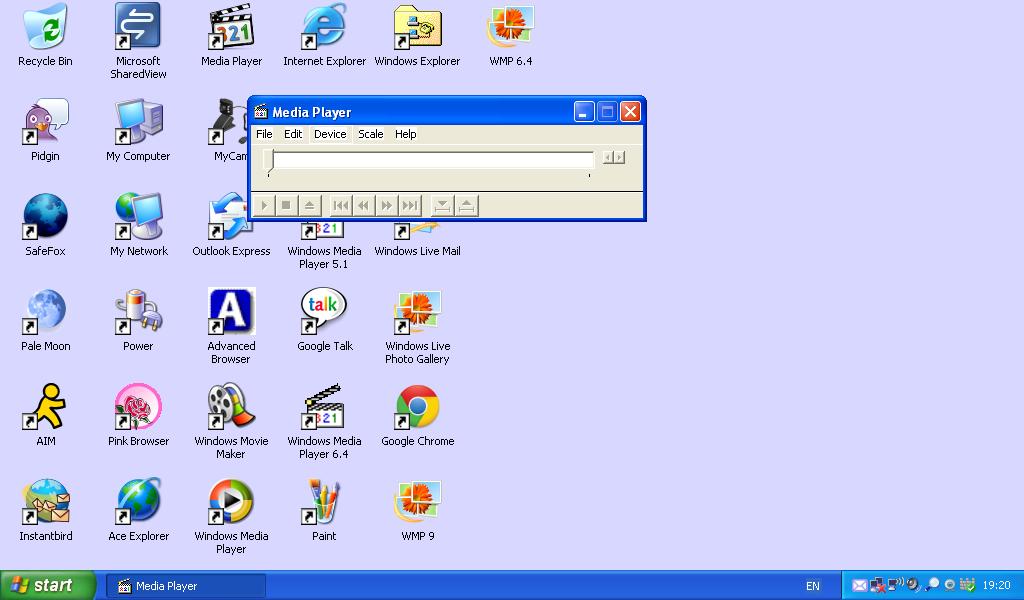
Task: Click the mail envelope tray icon
Action: coord(859,585)
